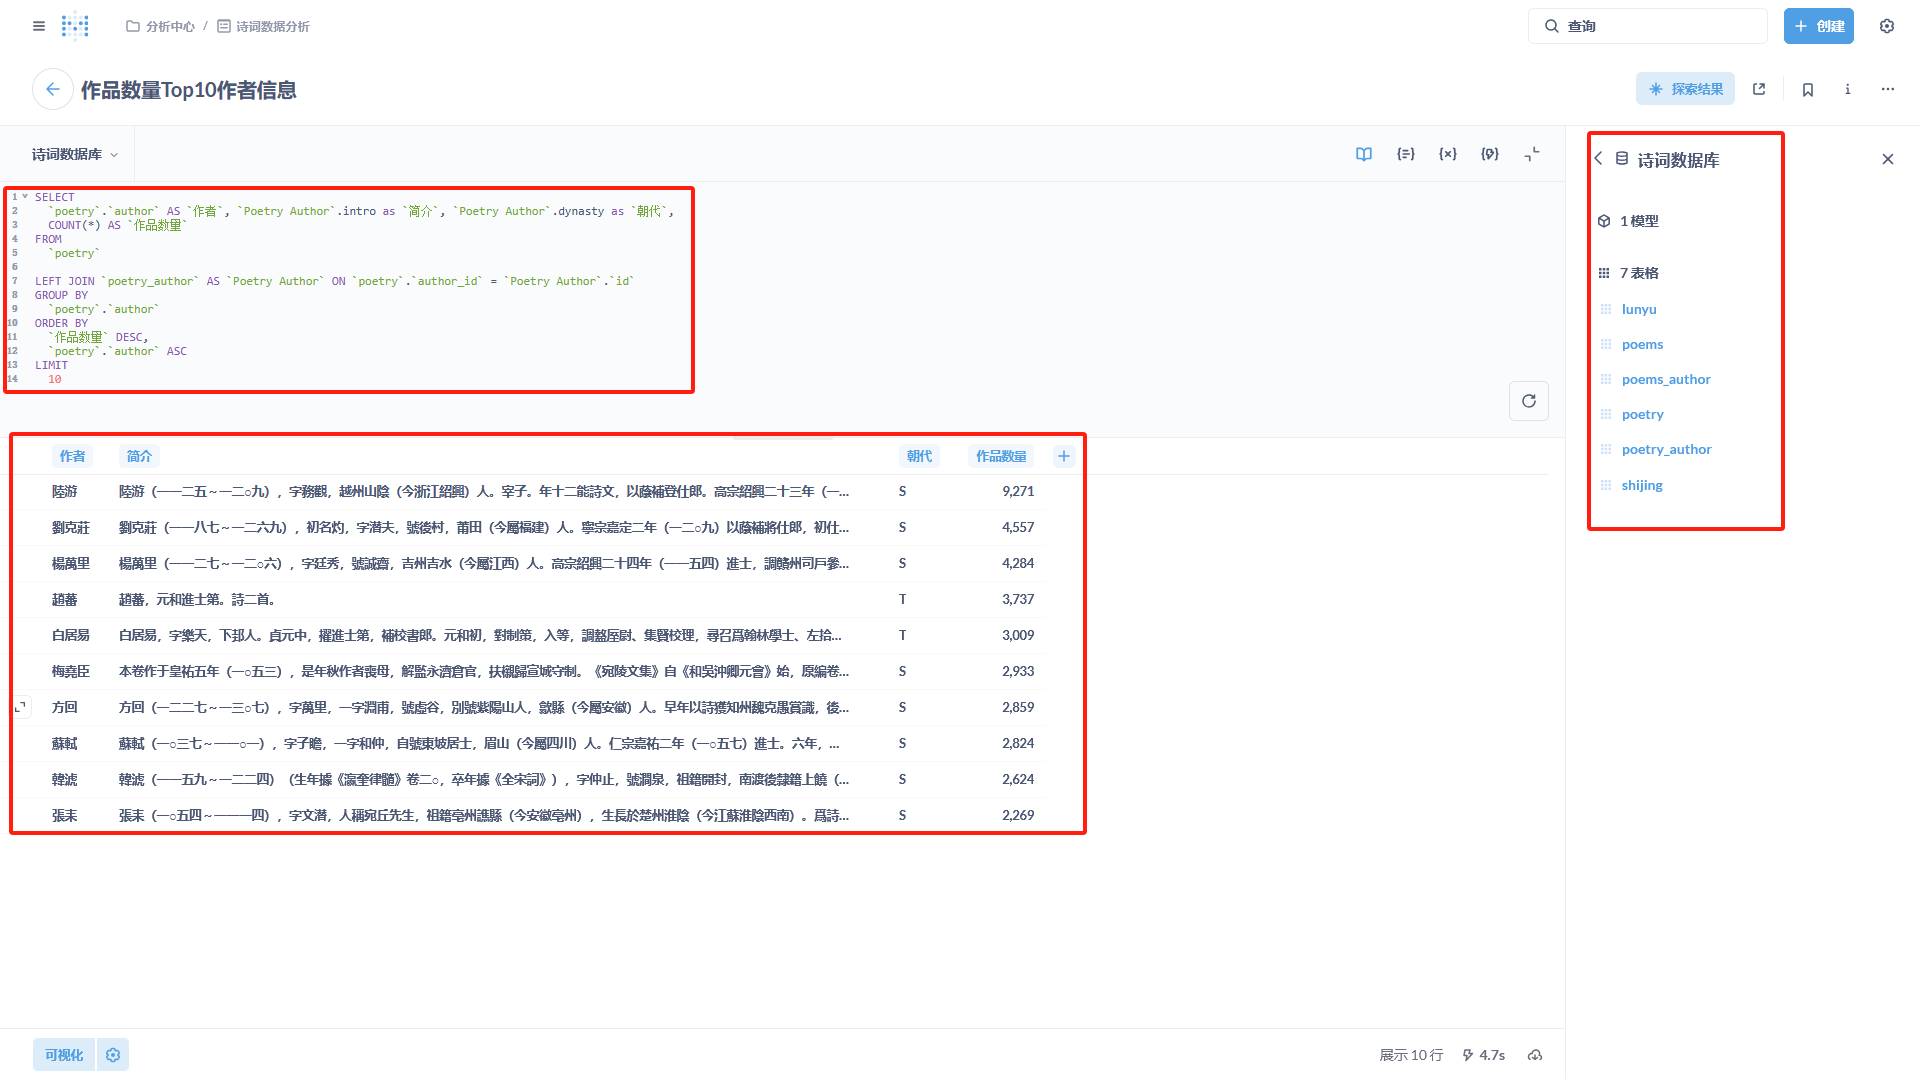Open the more options ellipsis menu
This screenshot has width=1920, height=1079.
point(1888,89)
